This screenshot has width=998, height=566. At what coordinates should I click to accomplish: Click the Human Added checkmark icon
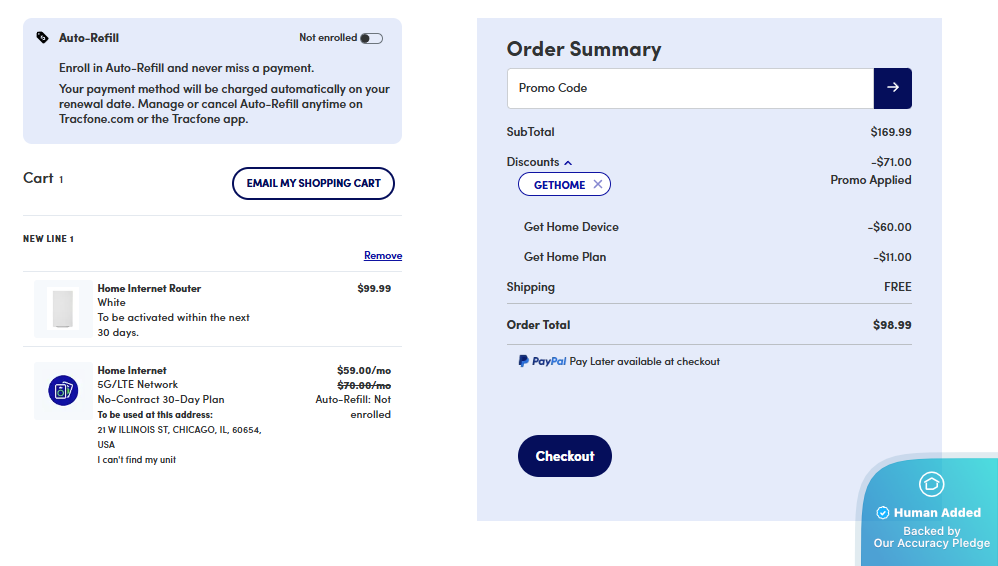coord(883,512)
